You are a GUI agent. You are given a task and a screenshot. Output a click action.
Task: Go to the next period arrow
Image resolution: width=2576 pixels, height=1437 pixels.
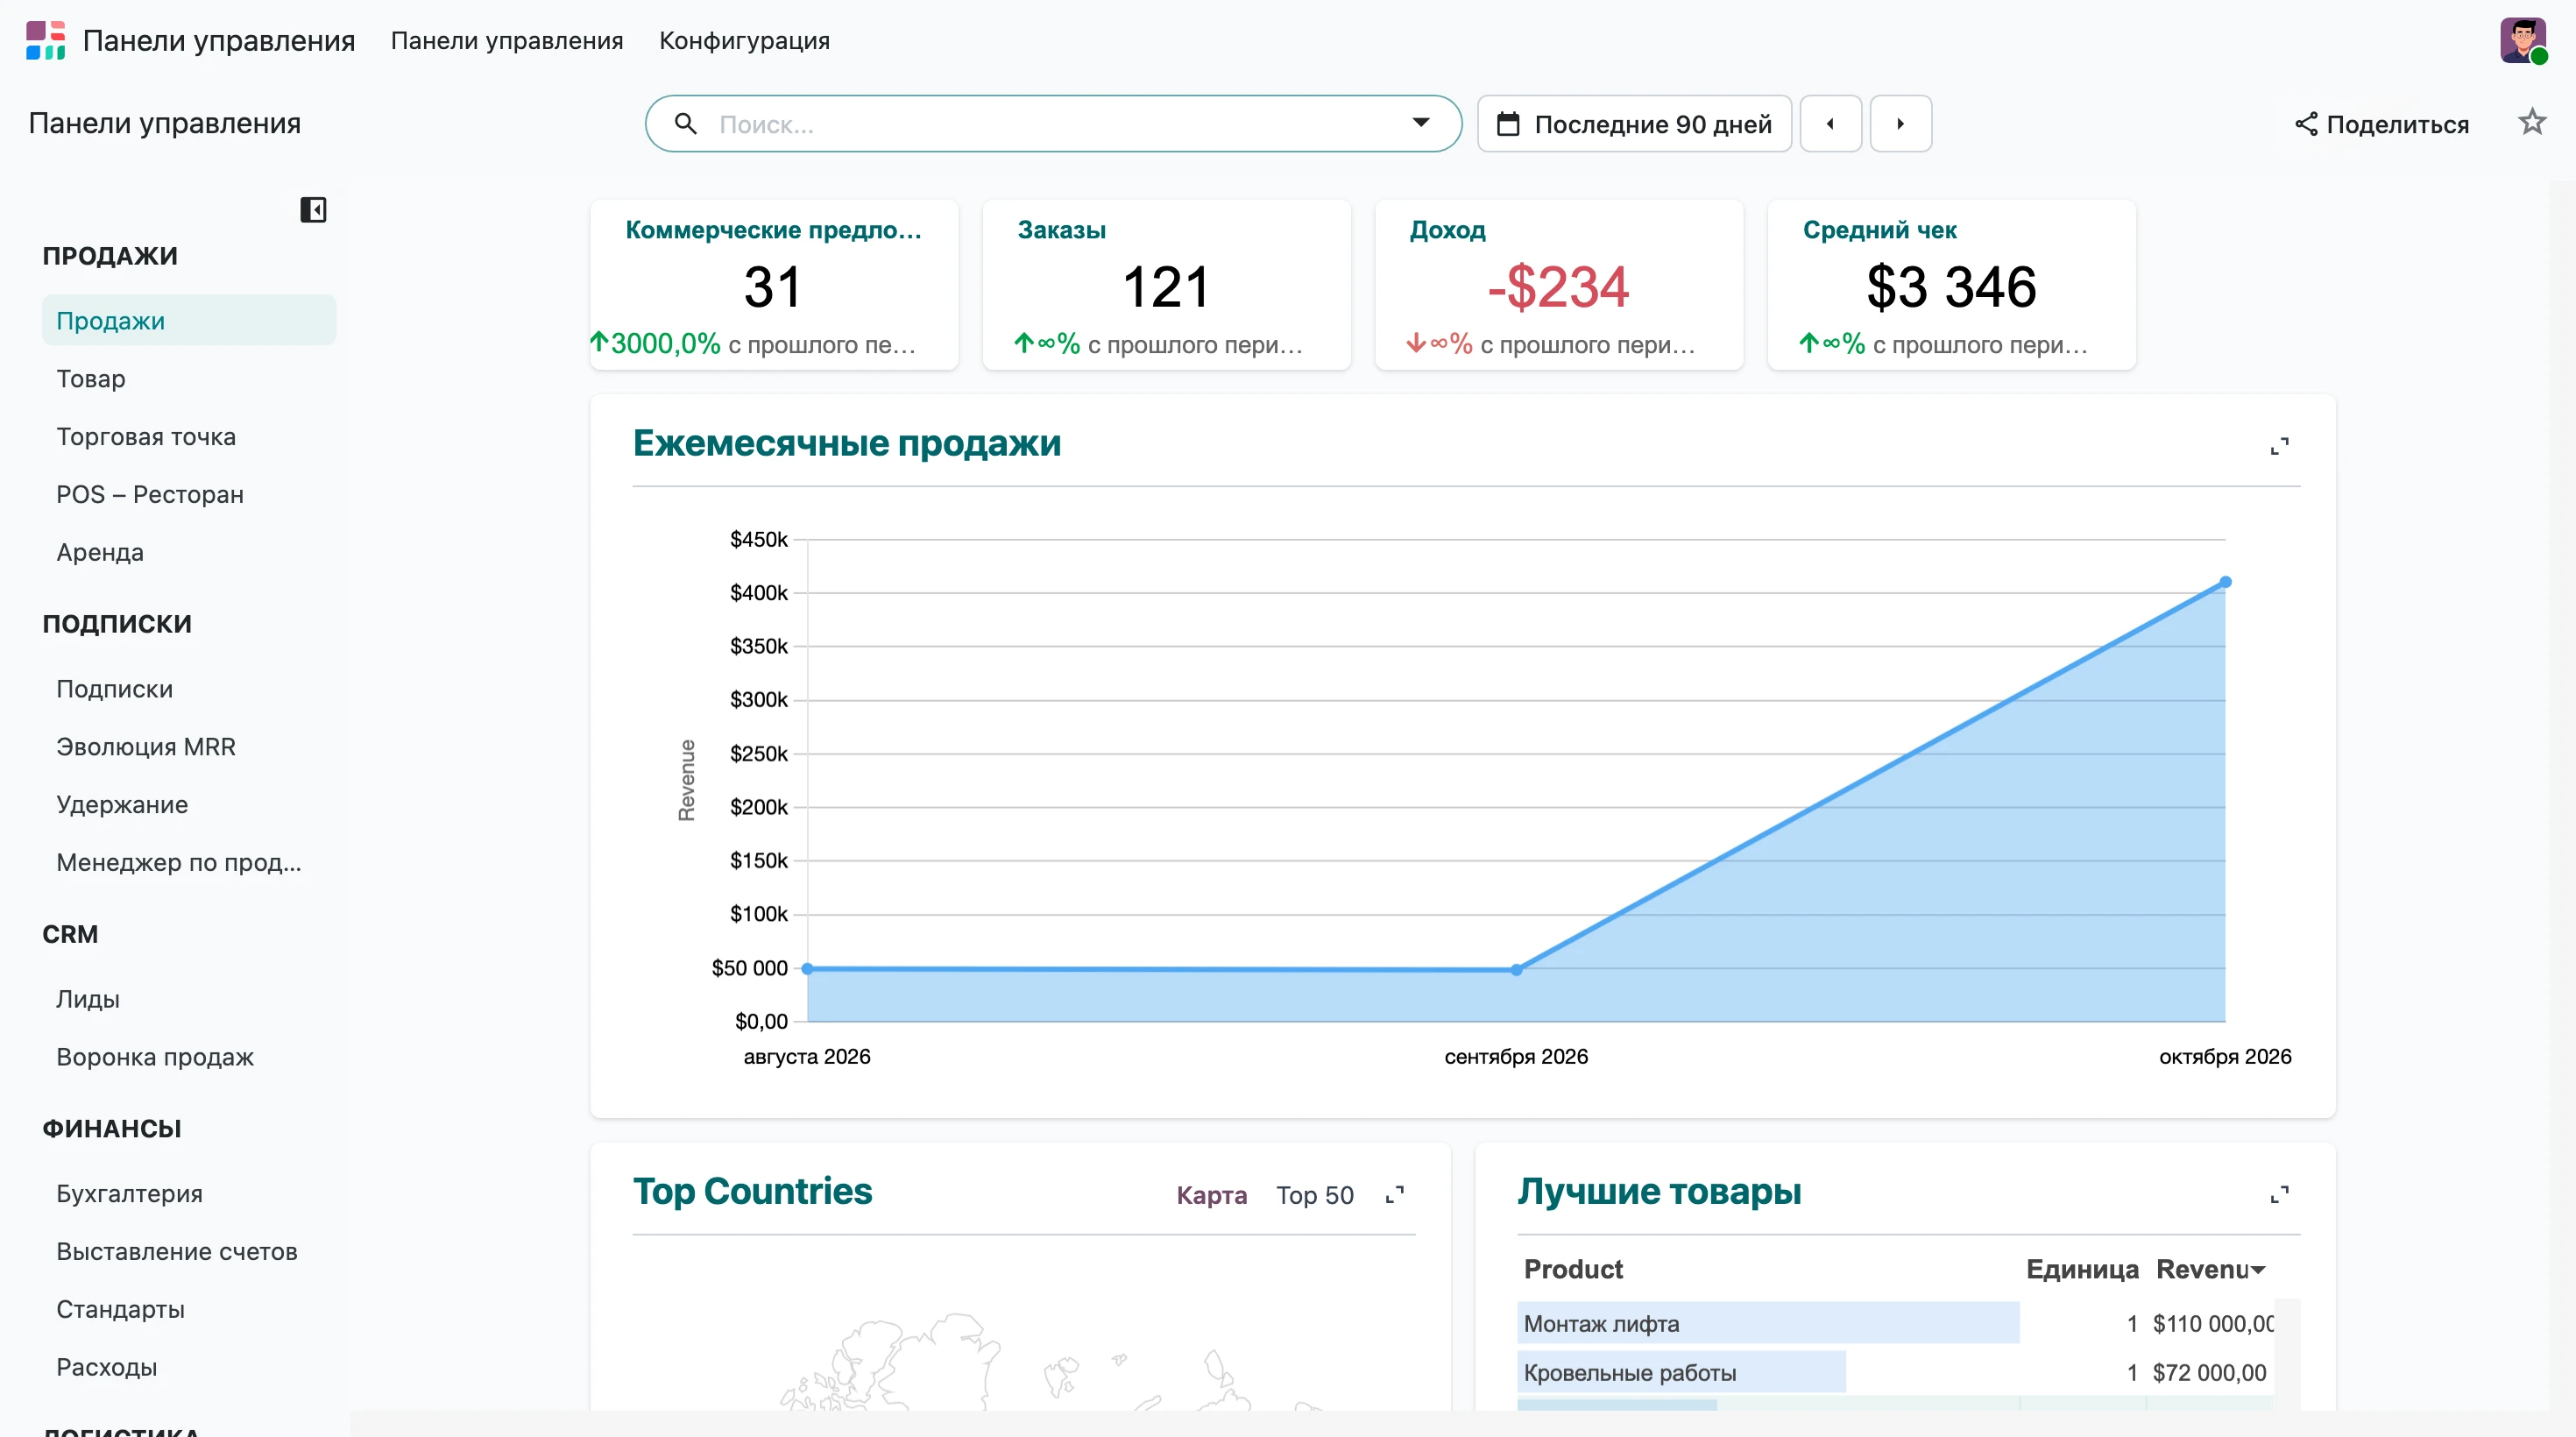pyautogui.click(x=1900, y=124)
